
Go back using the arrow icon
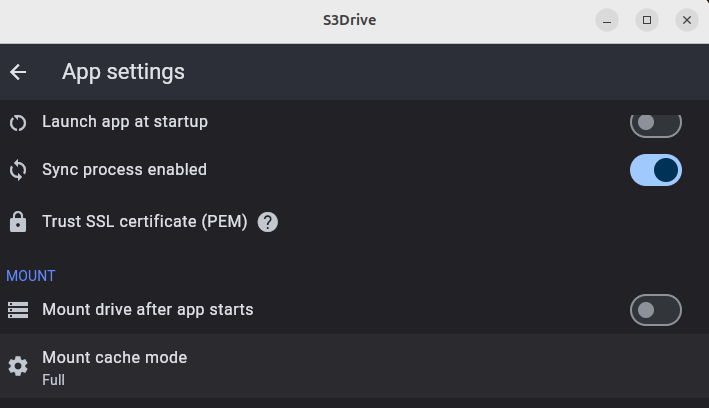(18, 72)
